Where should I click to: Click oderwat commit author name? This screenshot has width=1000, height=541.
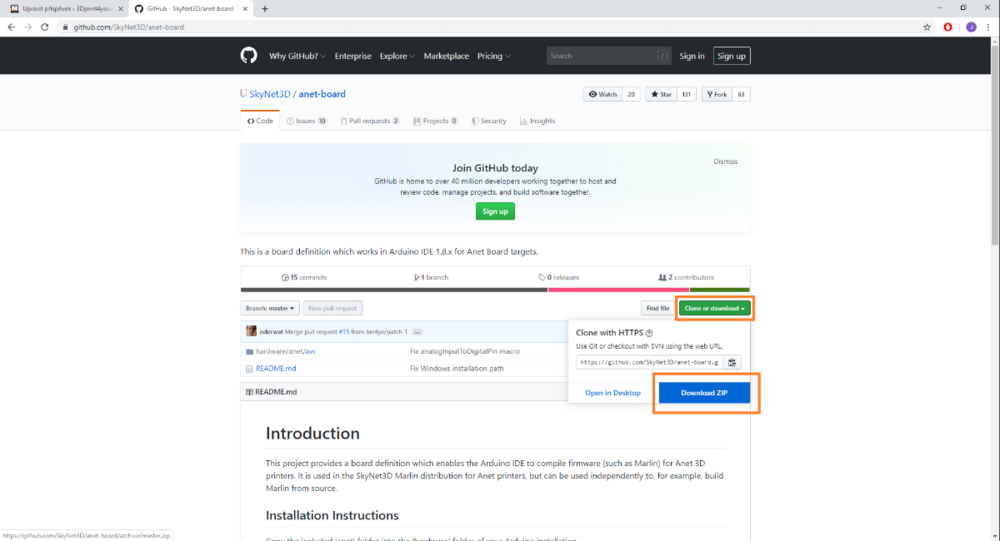271,332
